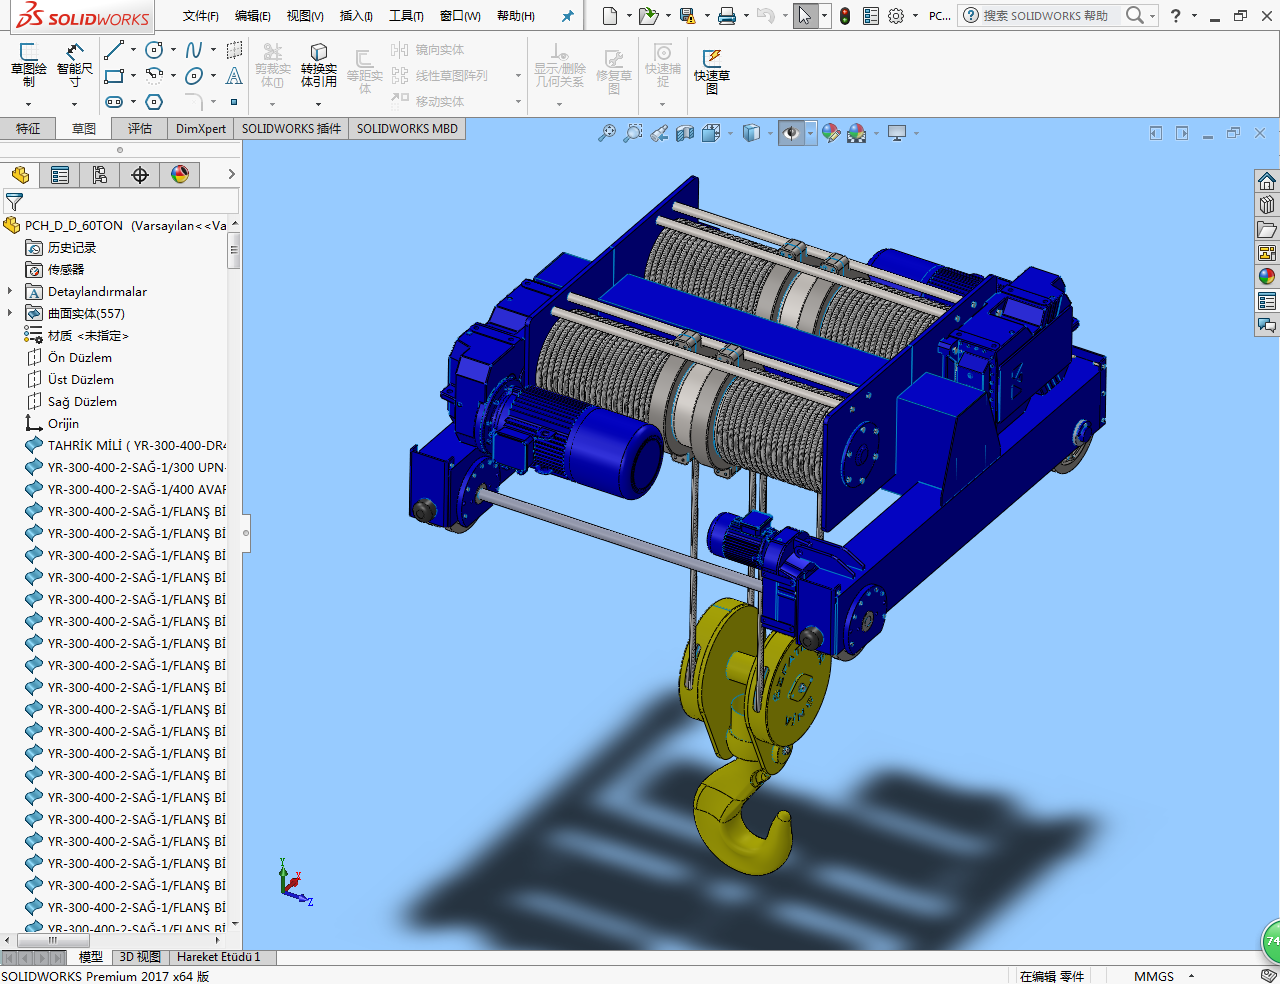Viewport: 1280px width, 984px height.
Task: Select the Straight Slot tool
Action: pos(114,102)
